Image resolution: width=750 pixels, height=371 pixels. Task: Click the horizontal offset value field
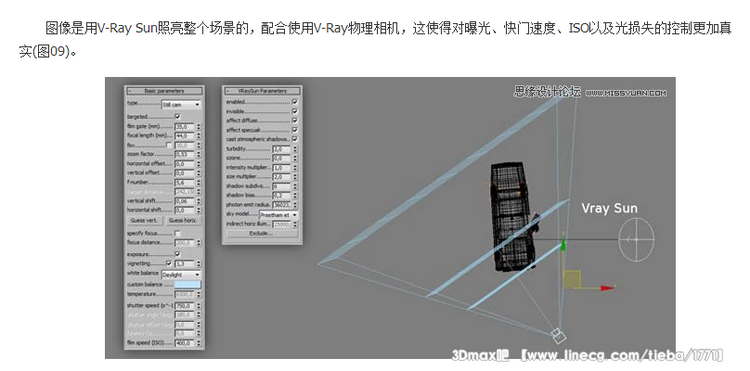[x=185, y=164]
